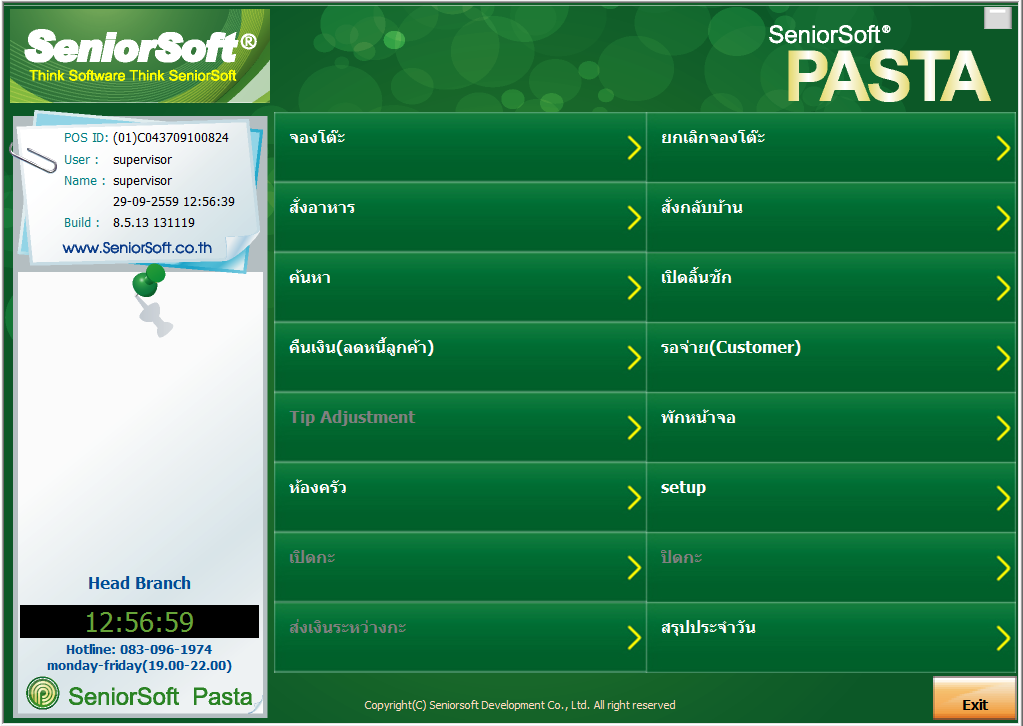1023x726 pixels.
Task: Click the date 29-09-2559 12:56:39 text
Action: coord(174,202)
